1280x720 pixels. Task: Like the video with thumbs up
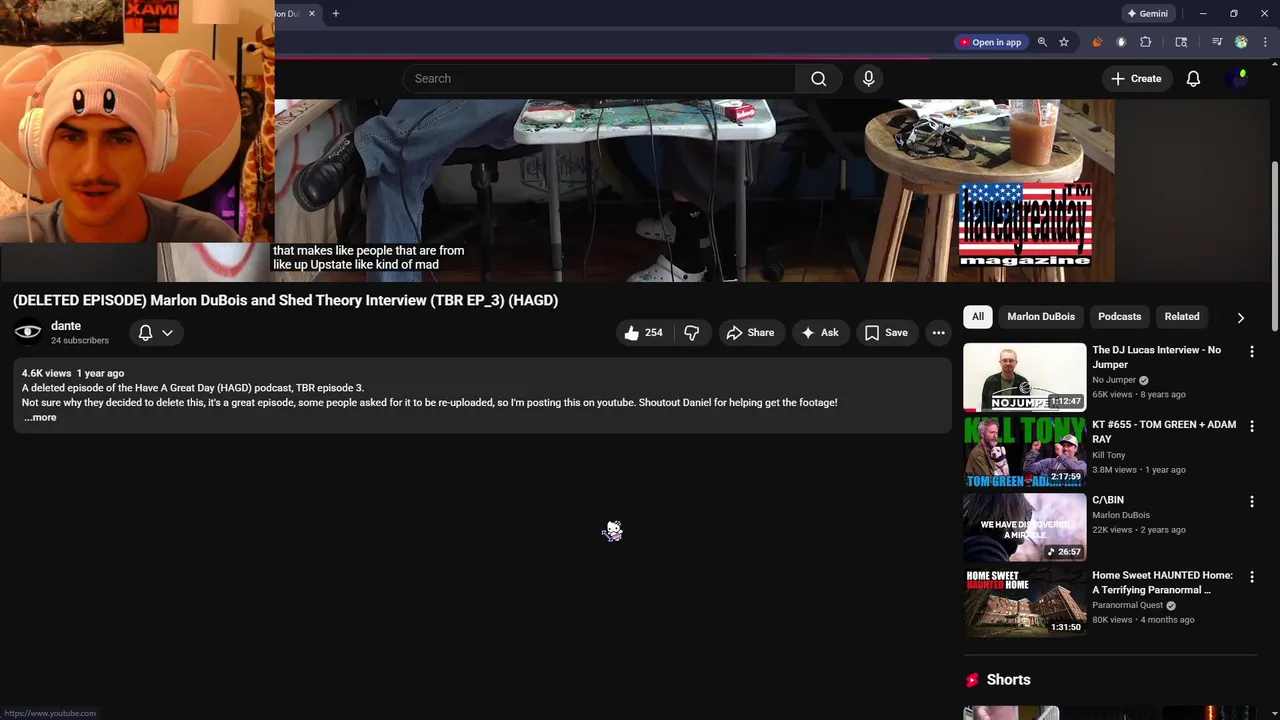coord(643,333)
